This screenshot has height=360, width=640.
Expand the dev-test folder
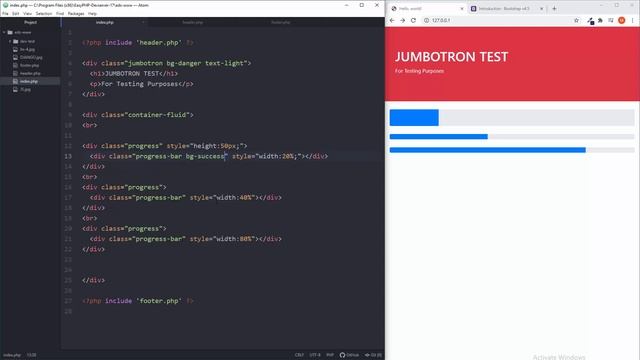tap(10, 41)
